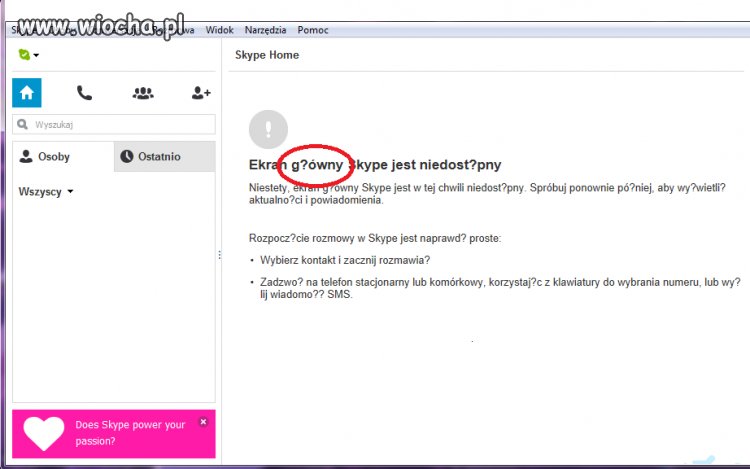Image resolution: width=750 pixels, height=469 pixels.
Task: Open the Skype Home screen icon
Action: click(27, 93)
